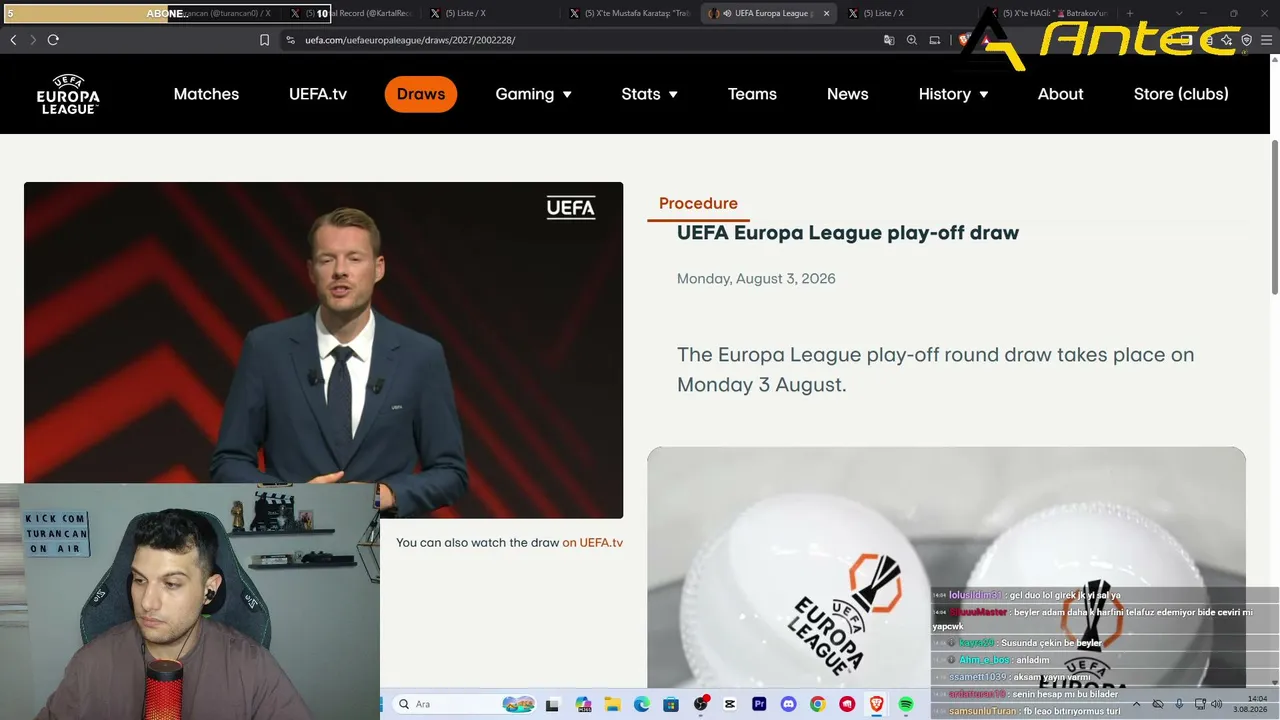This screenshot has height=720, width=1280.
Task: Open Discord from taskbar
Action: pos(789,704)
